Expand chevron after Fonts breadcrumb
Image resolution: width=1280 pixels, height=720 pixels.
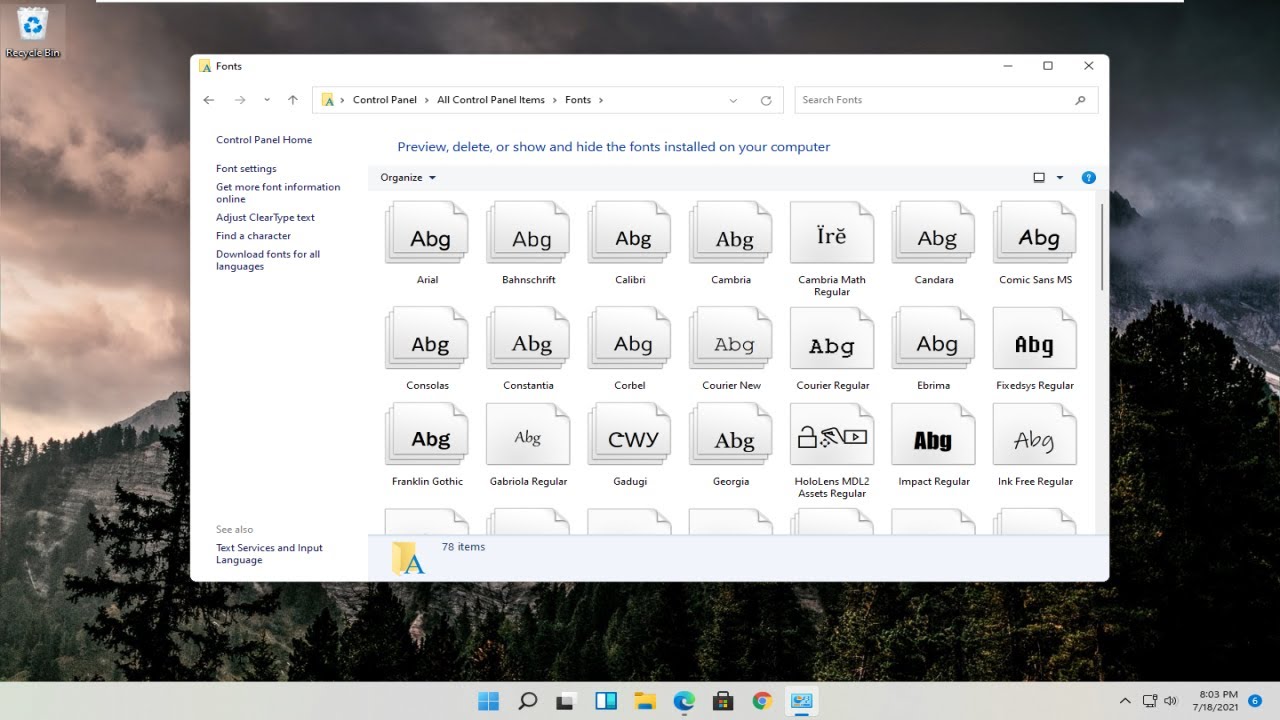tap(600, 100)
